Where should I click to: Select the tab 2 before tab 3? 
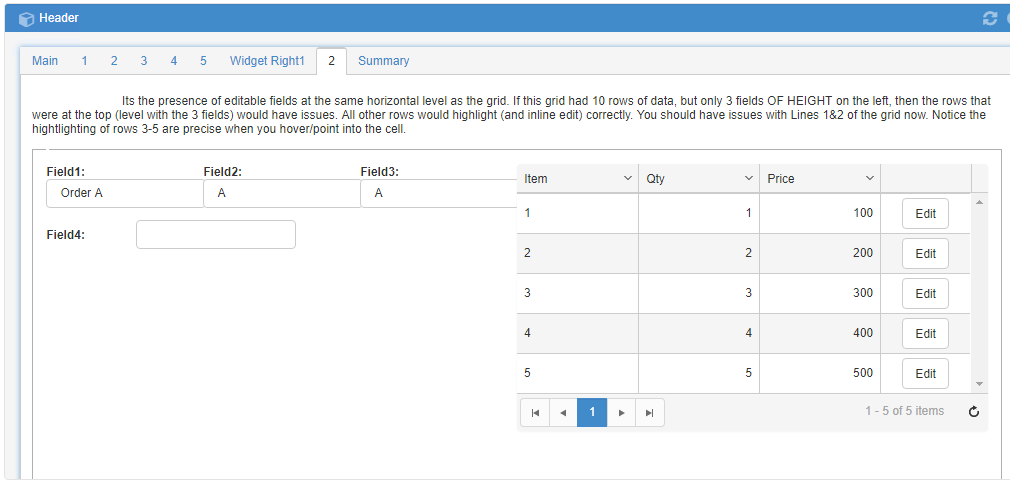114,61
